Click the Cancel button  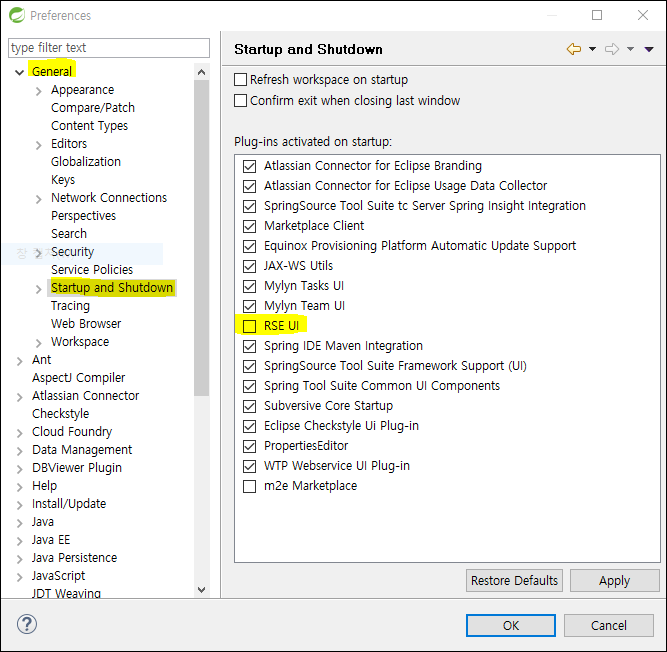[x=609, y=626]
